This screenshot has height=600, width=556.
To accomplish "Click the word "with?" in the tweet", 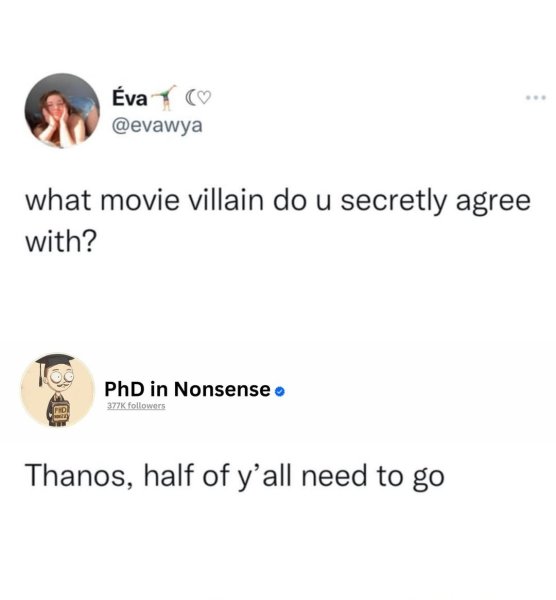I will [x=61, y=241].
